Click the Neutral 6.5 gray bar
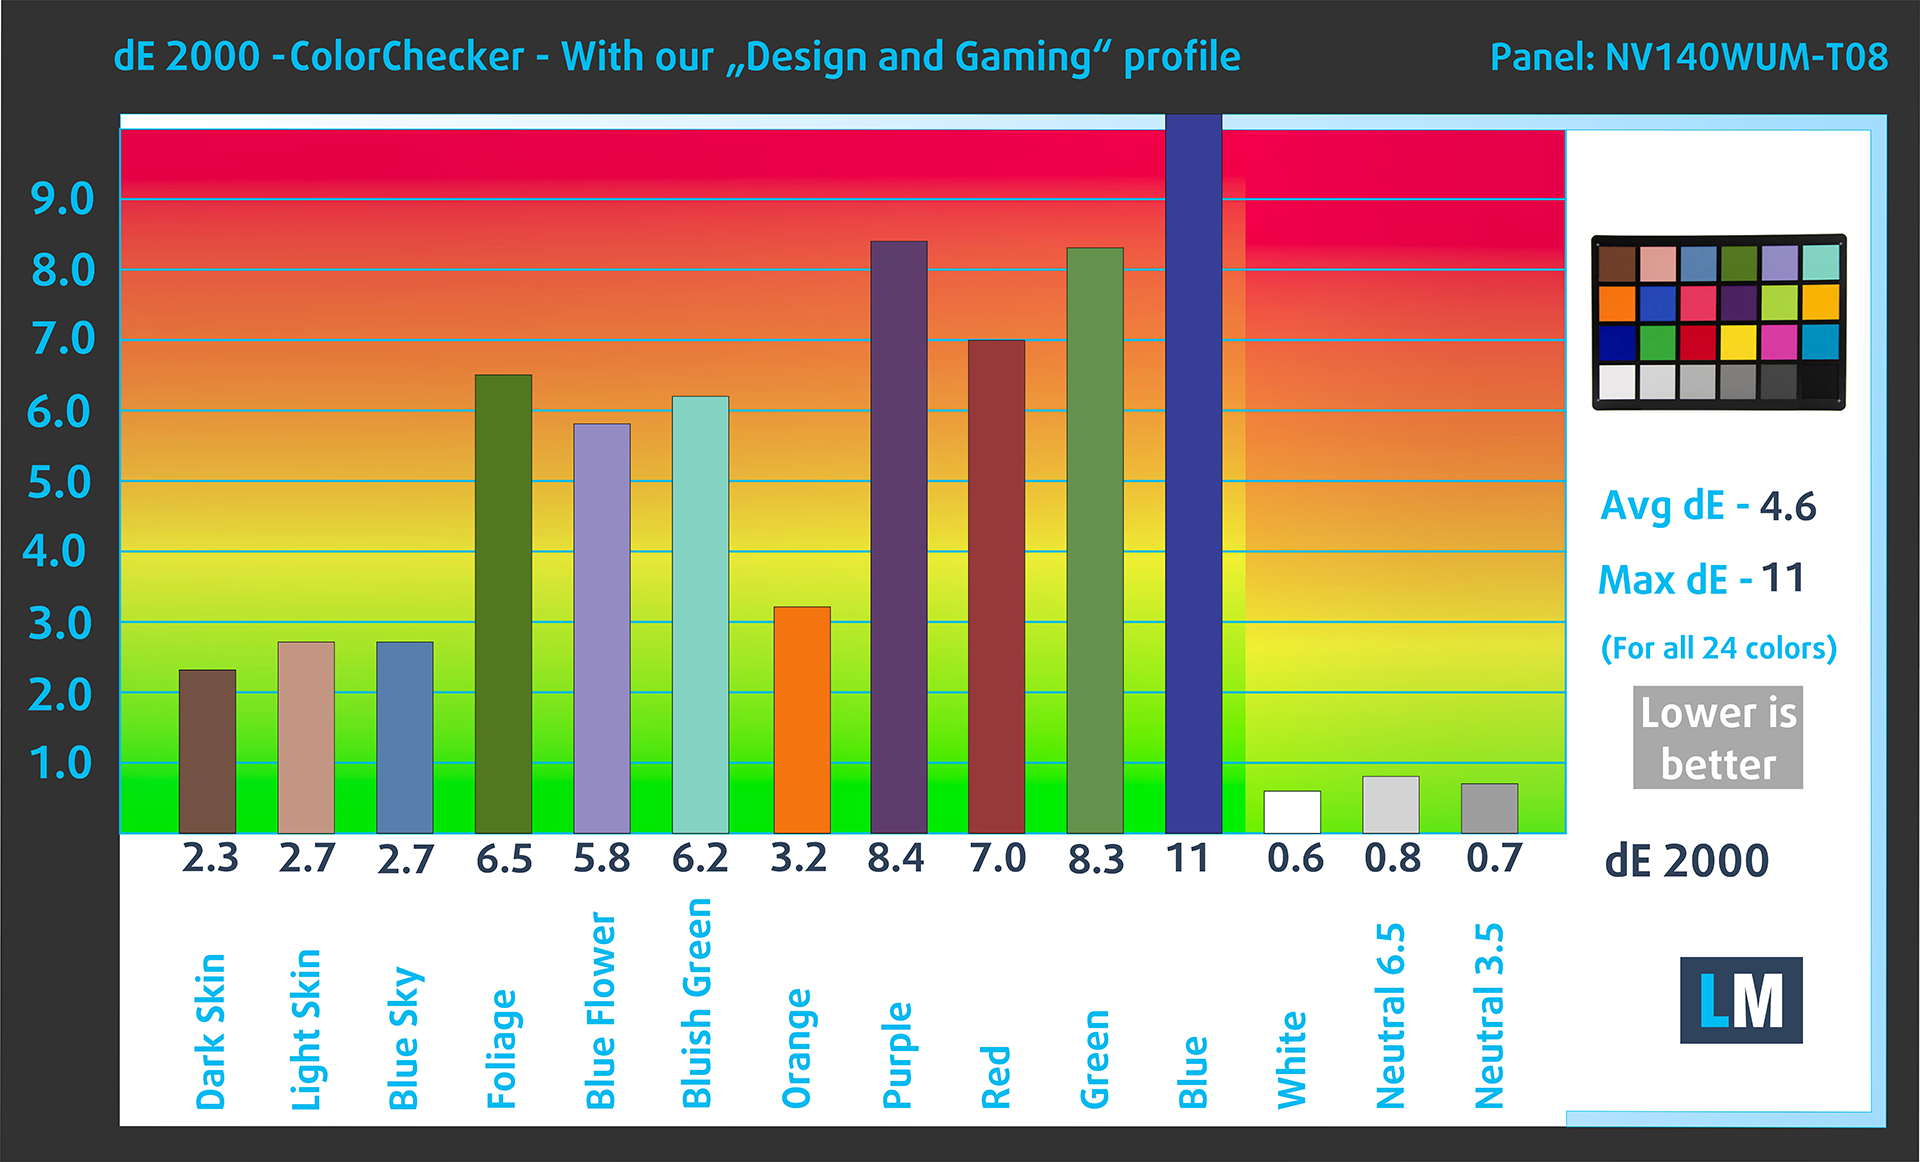The image size is (1920, 1162). [x=1391, y=805]
